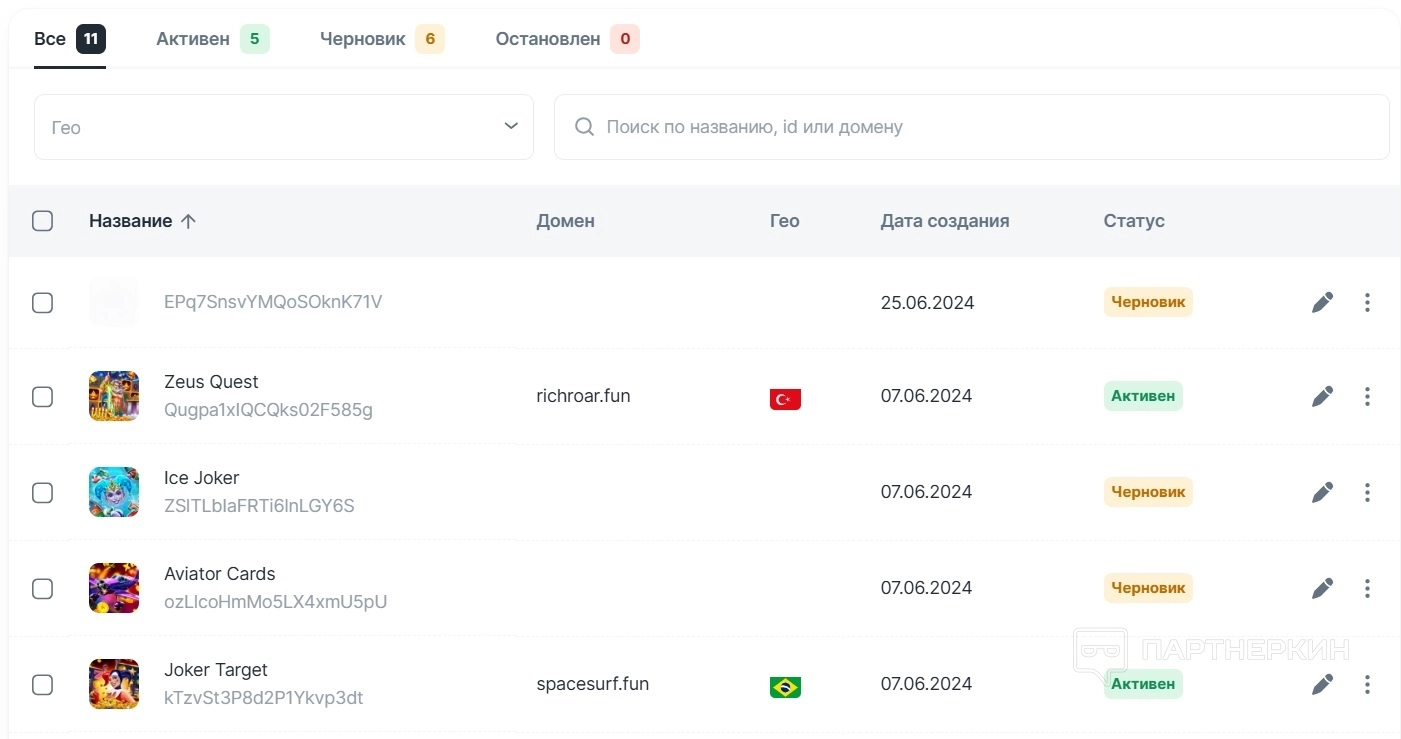Click the pencil icon for Joker Target

(1322, 684)
